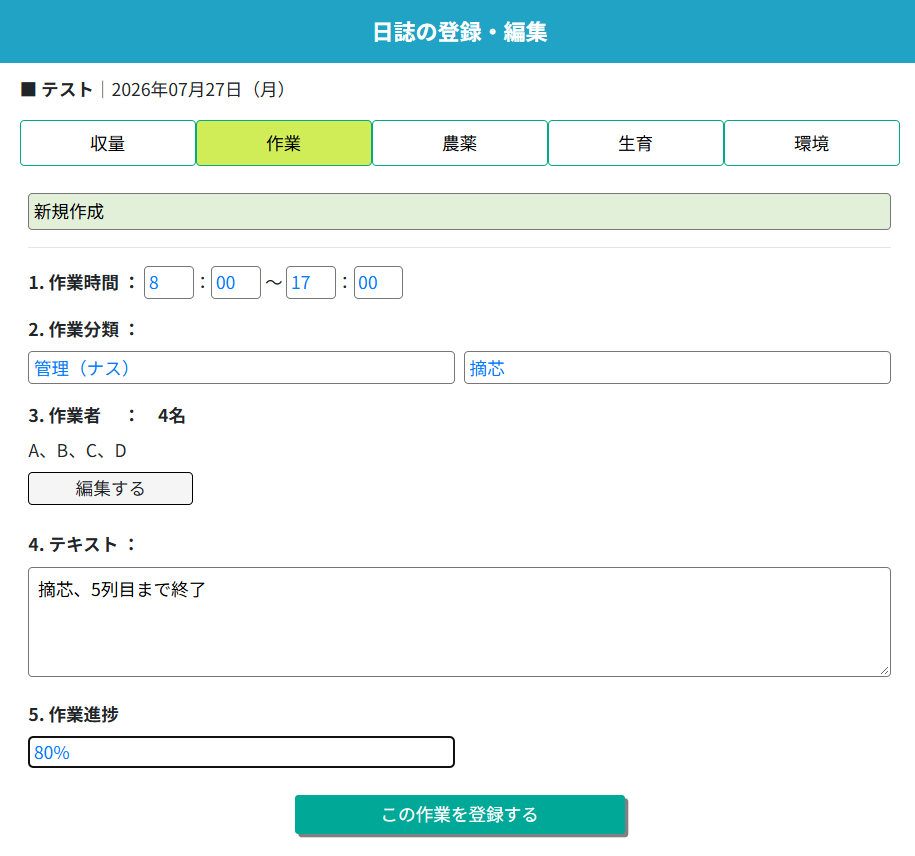Click the 日誌の登録・編集 header title
The height and width of the screenshot is (856, 915).
tap(460, 32)
